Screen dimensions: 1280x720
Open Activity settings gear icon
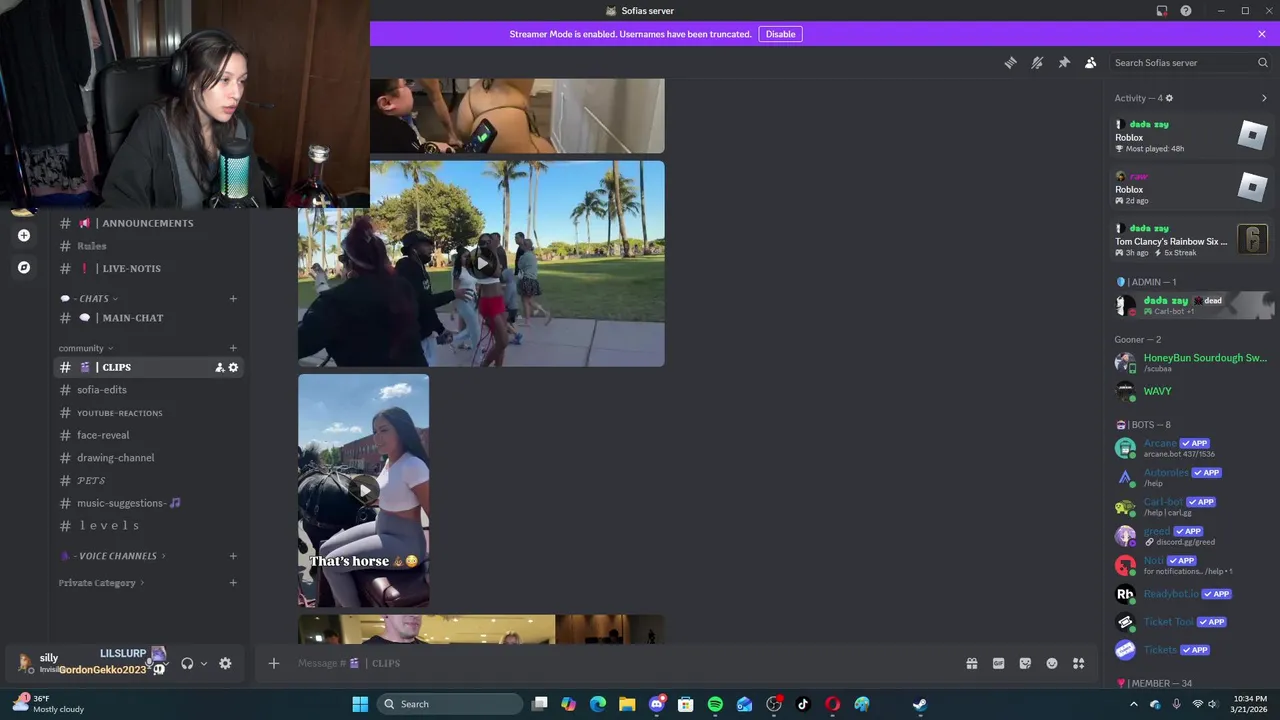coord(1169,98)
